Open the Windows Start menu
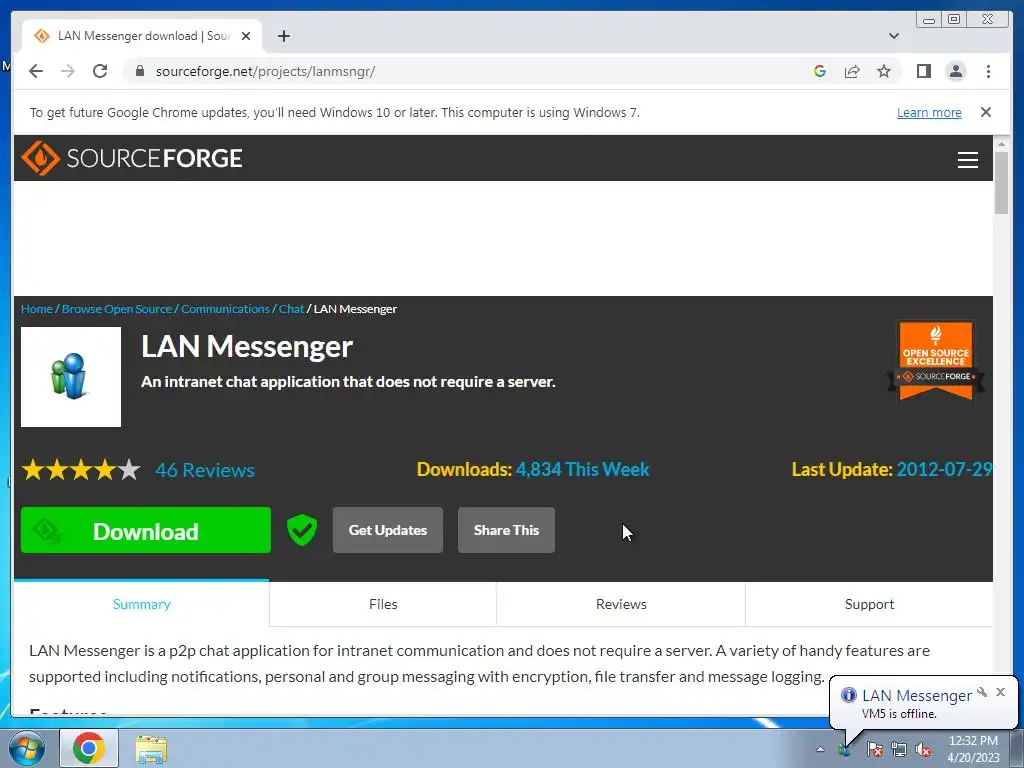1024x768 pixels. [x=27, y=748]
